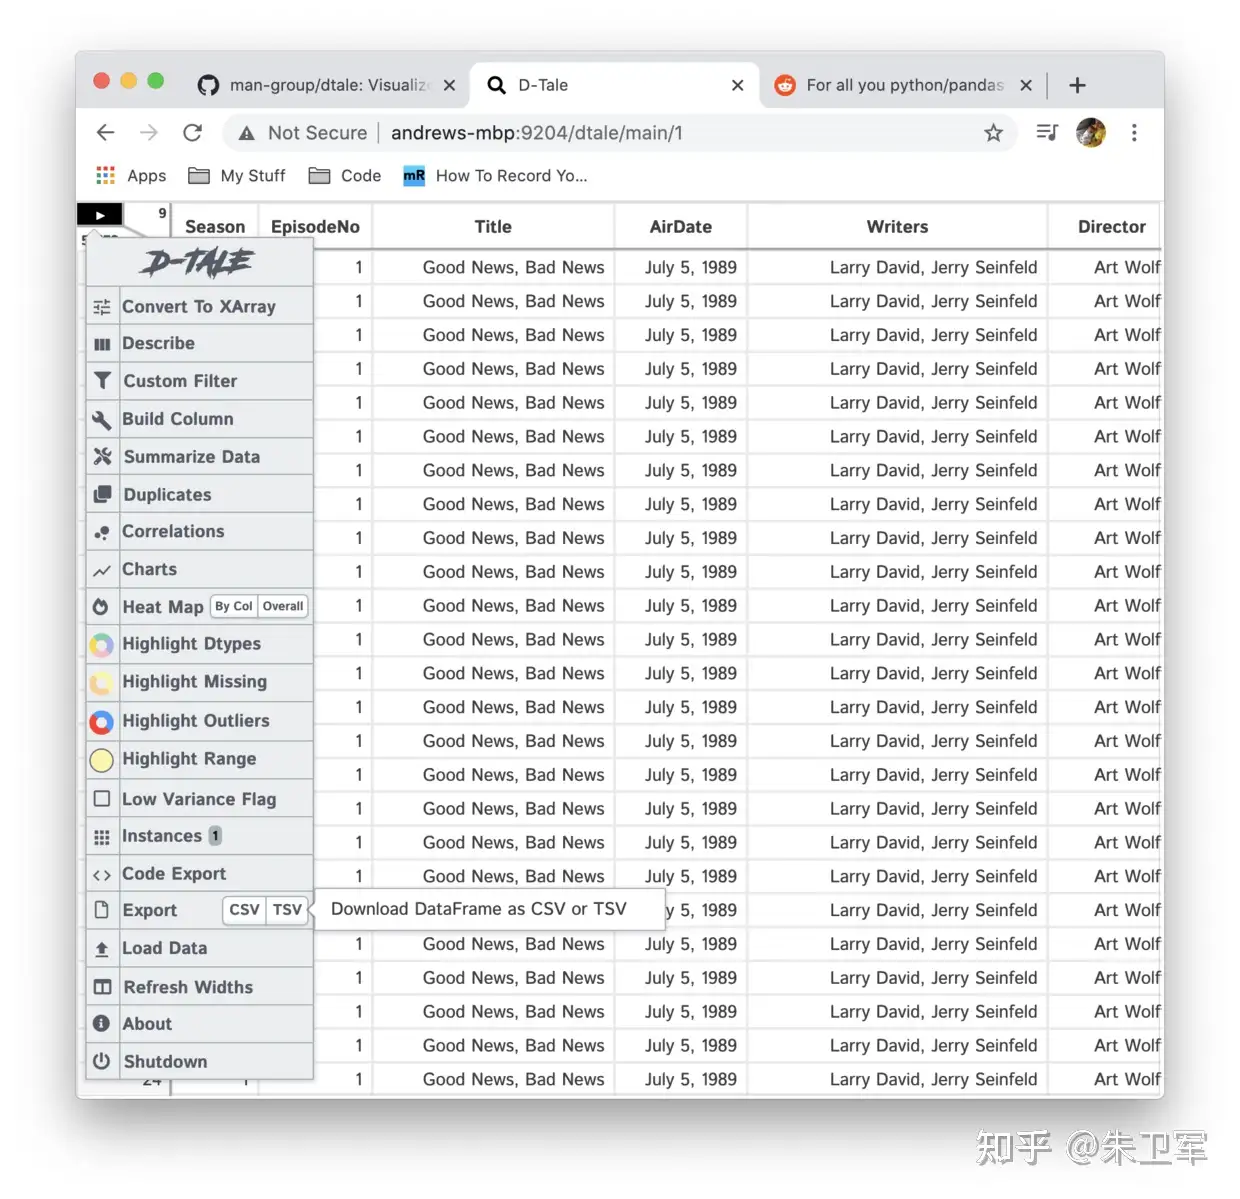Click the Build Column wrench icon
The width and height of the screenshot is (1240, 1199).
[x=101, y=419]
